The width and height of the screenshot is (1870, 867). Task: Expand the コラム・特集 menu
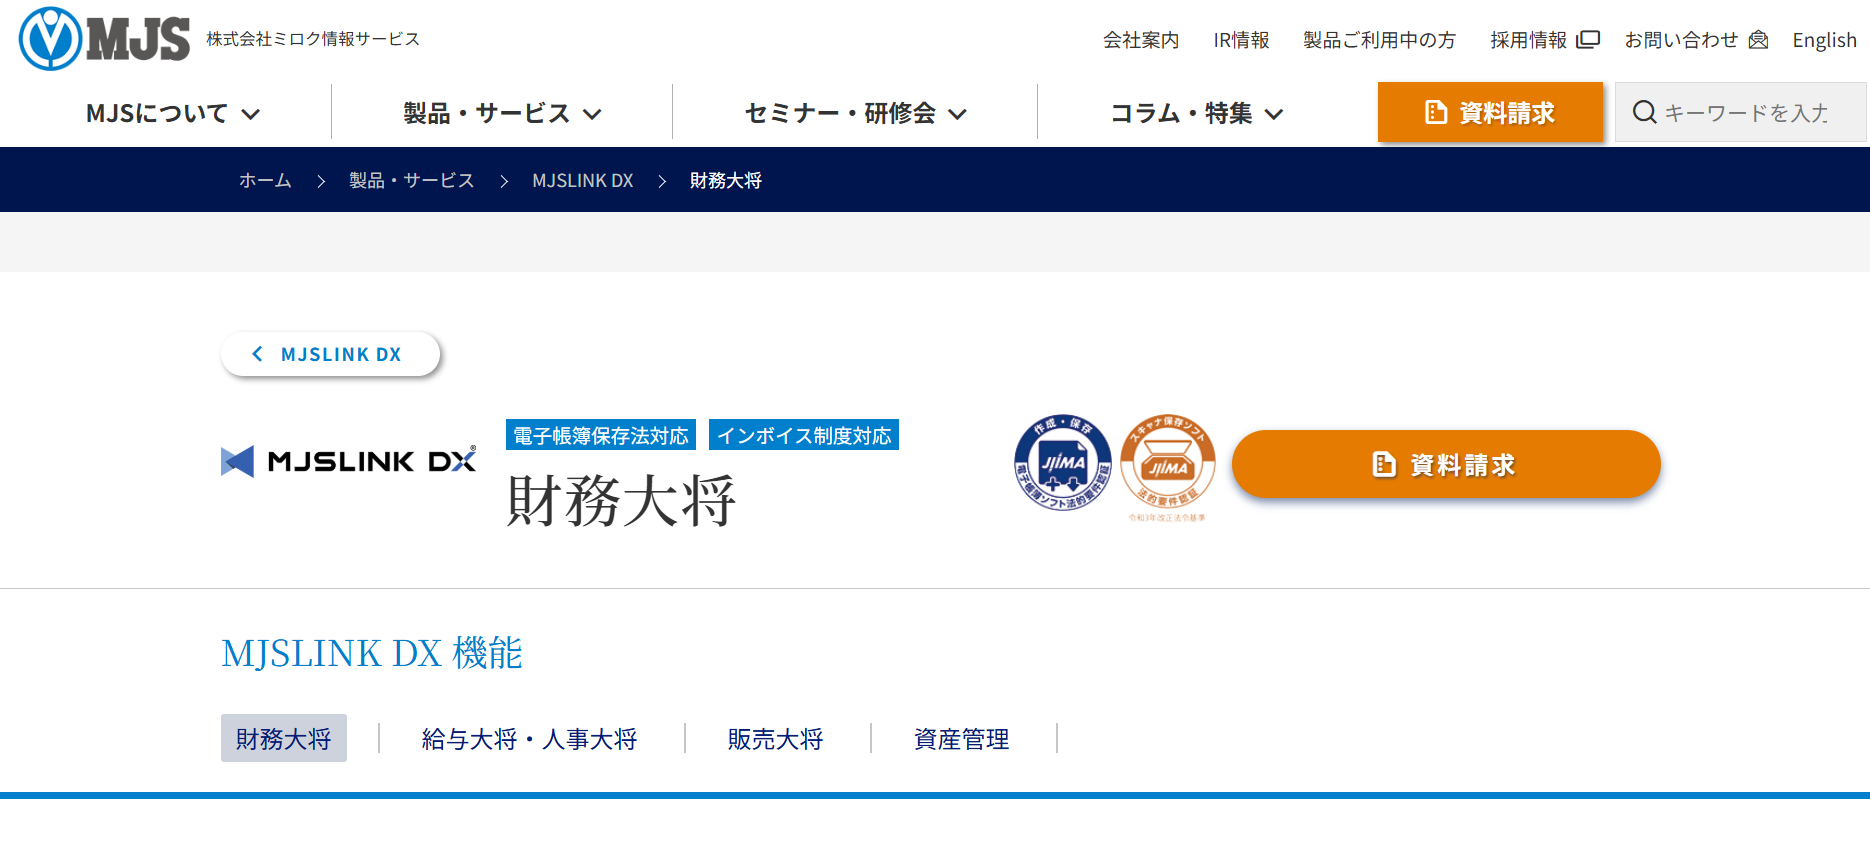(x=1196, y=113)
